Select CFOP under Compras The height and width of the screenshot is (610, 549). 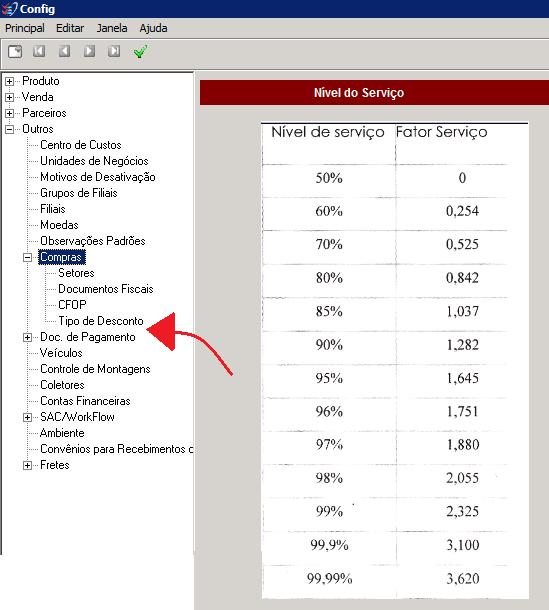[72, 305]
